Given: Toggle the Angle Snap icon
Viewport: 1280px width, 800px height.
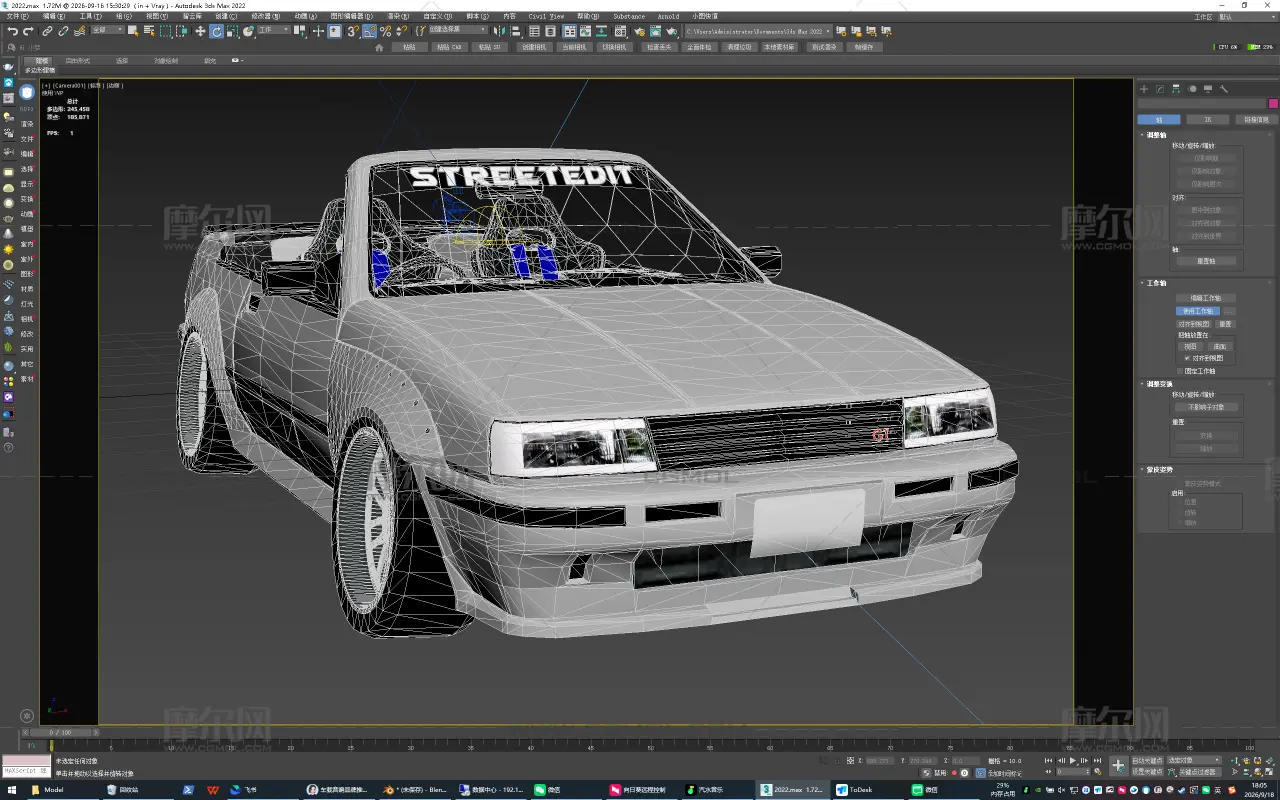Looking at the screenshot, I should [369, 31].
